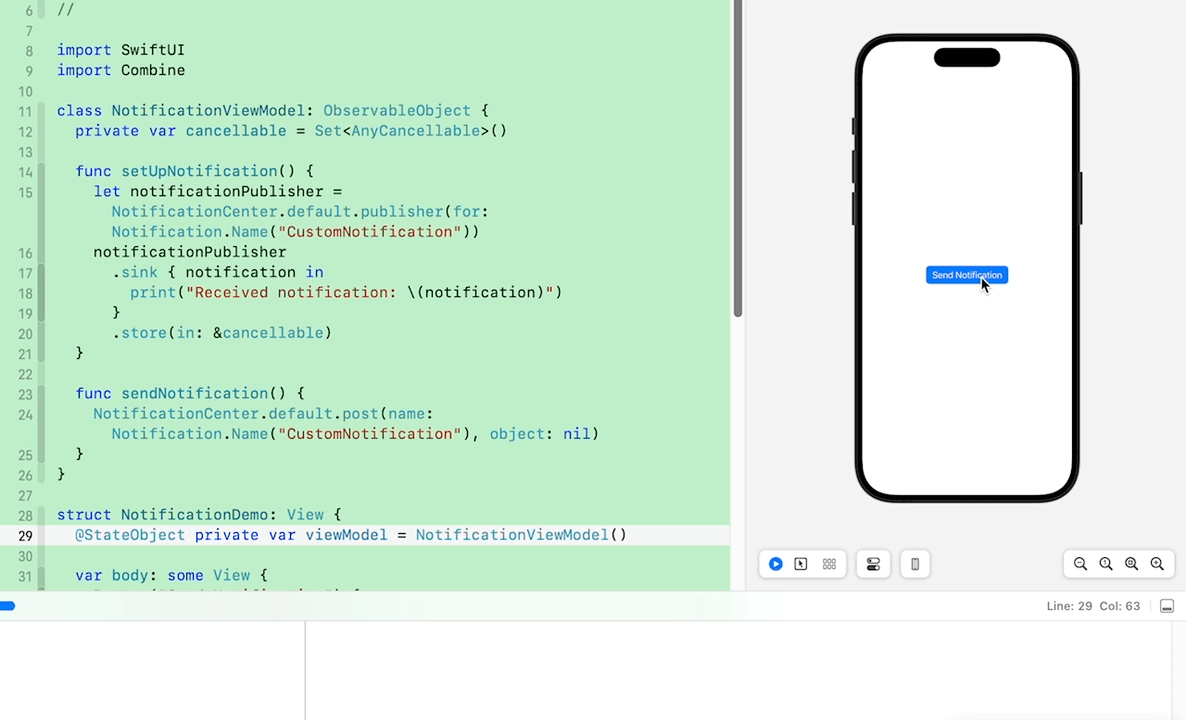Click 'Set<AnyCancellable>()' in the code
The image size is (1186, 720).
(x=411, y=131)
